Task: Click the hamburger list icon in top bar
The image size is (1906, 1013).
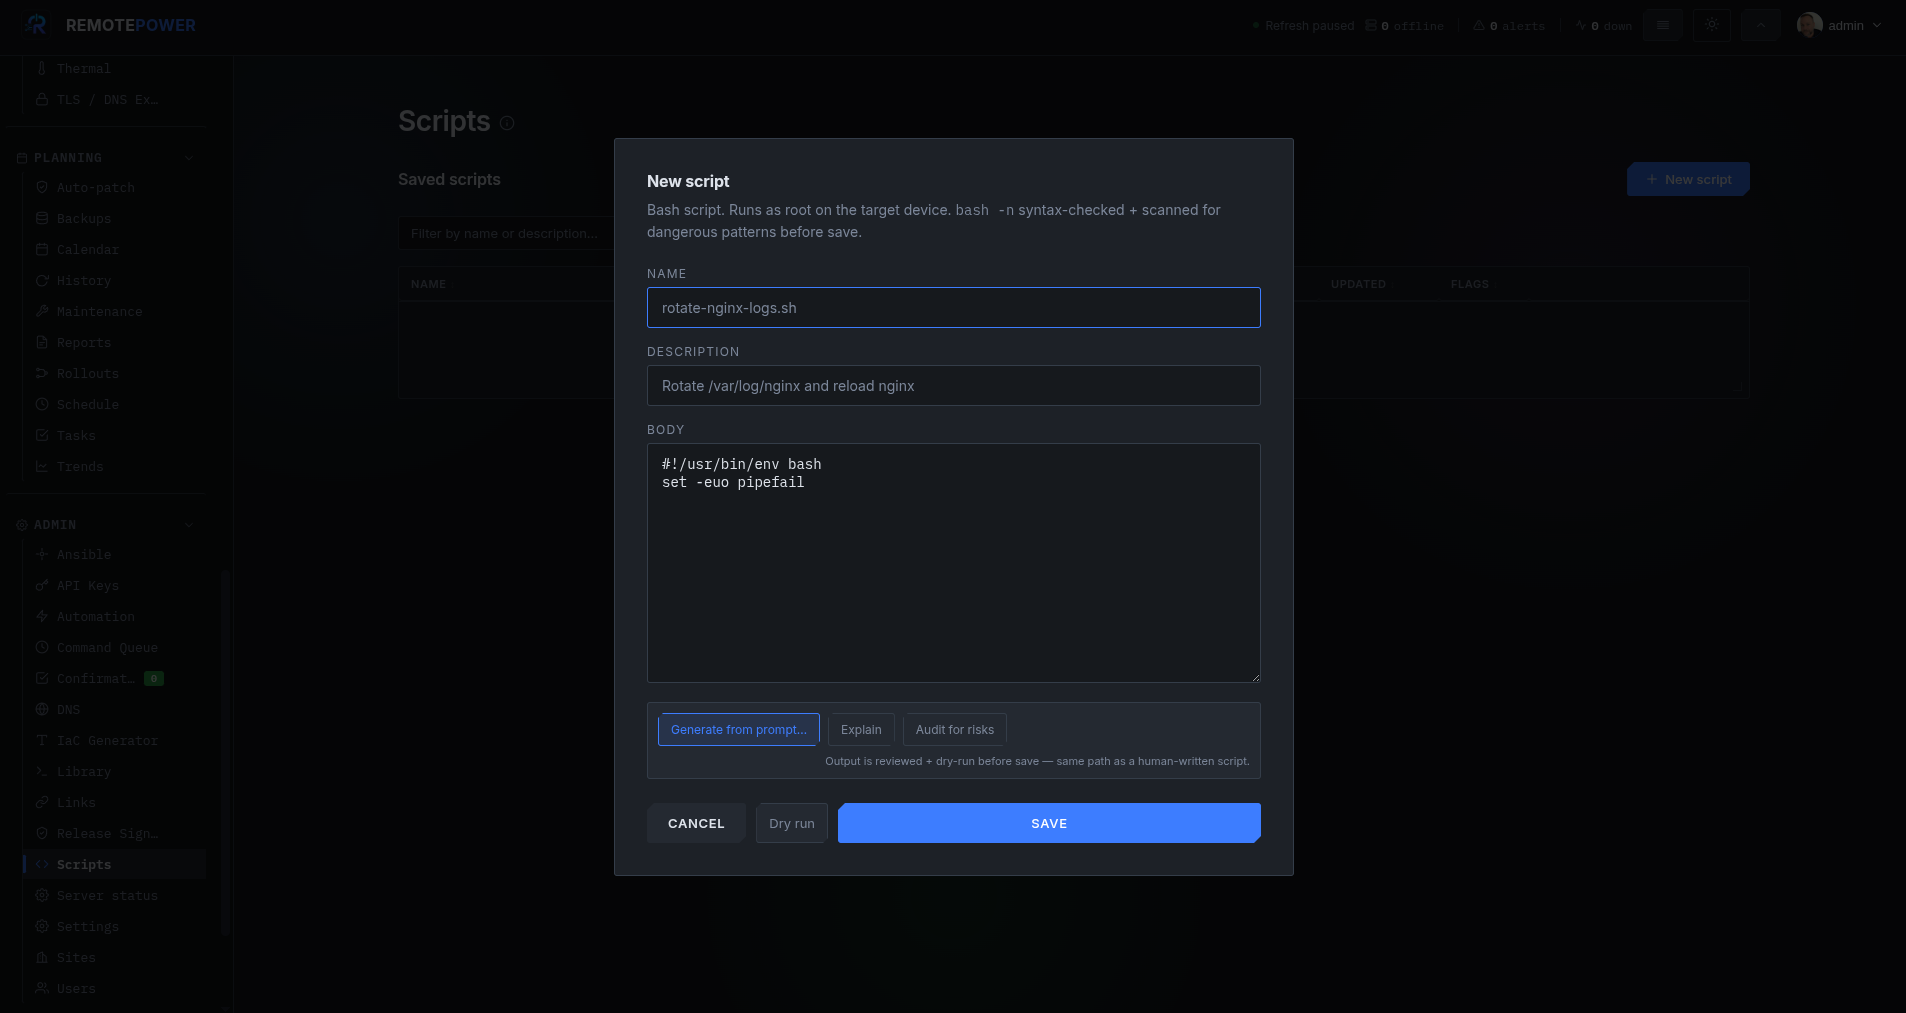Action: [1663, 25]
